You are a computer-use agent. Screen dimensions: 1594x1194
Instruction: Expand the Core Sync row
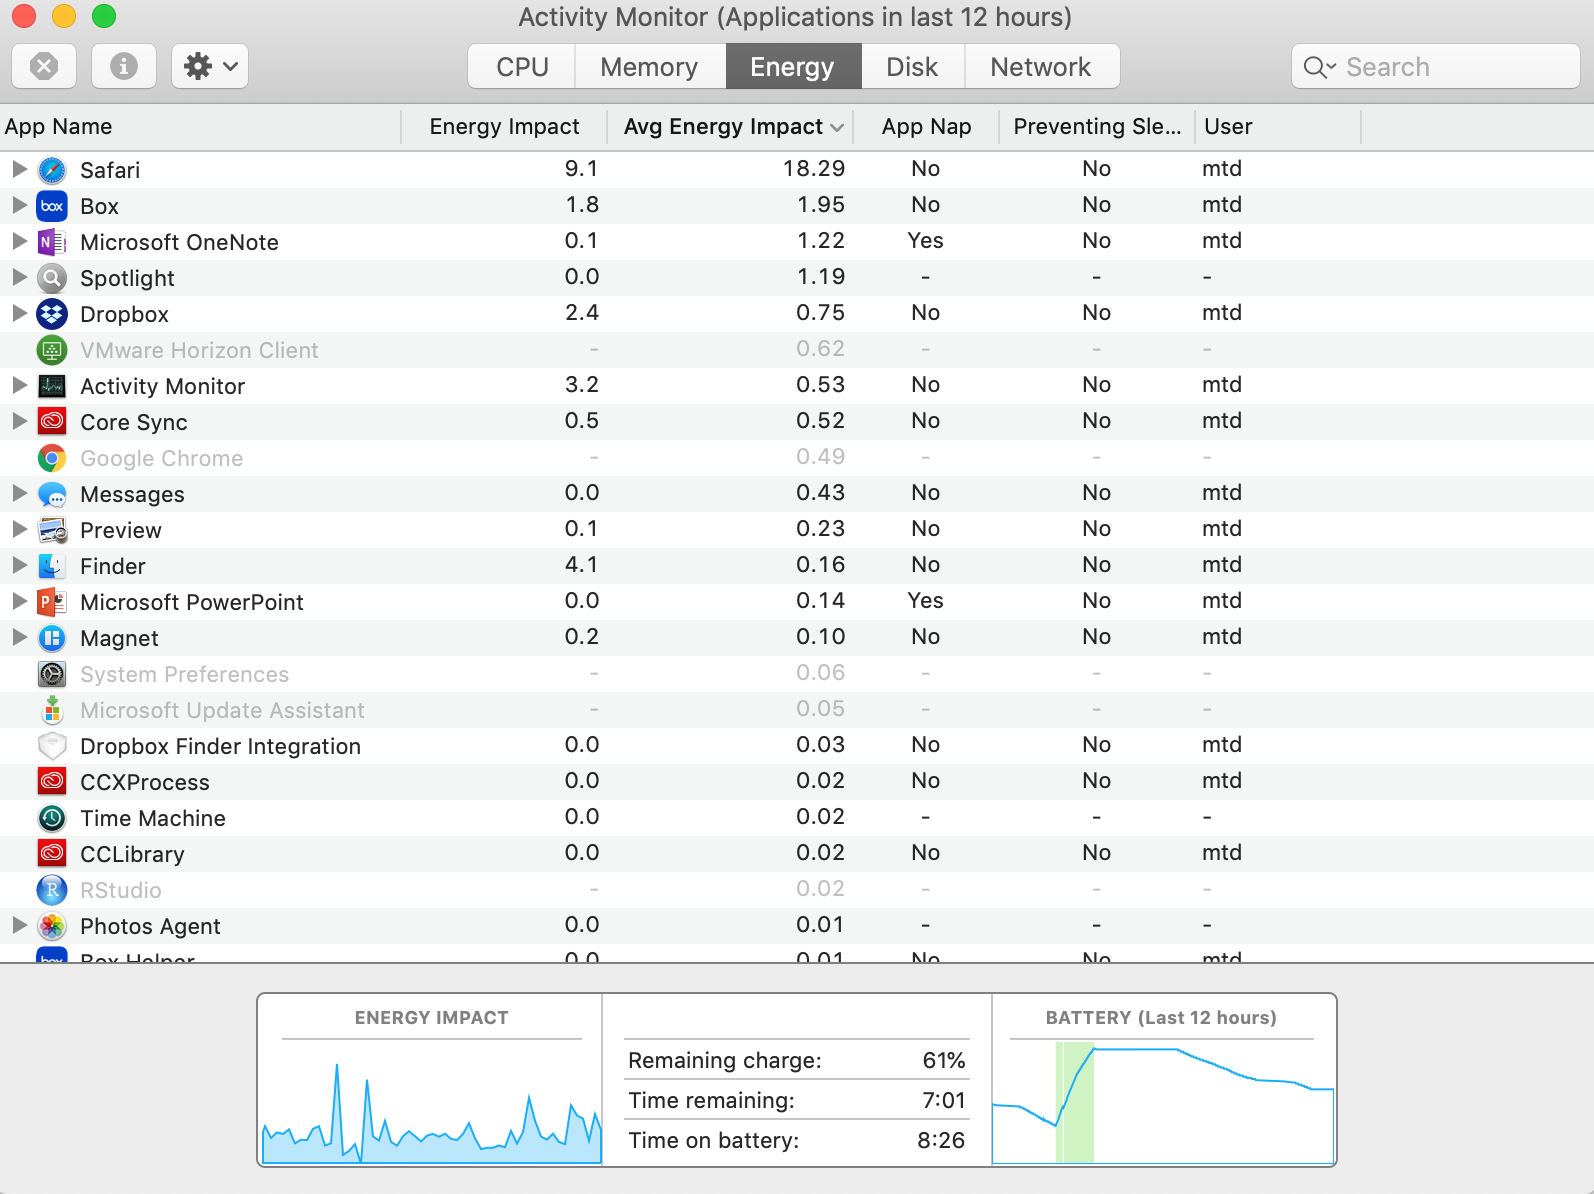(19, 421)
